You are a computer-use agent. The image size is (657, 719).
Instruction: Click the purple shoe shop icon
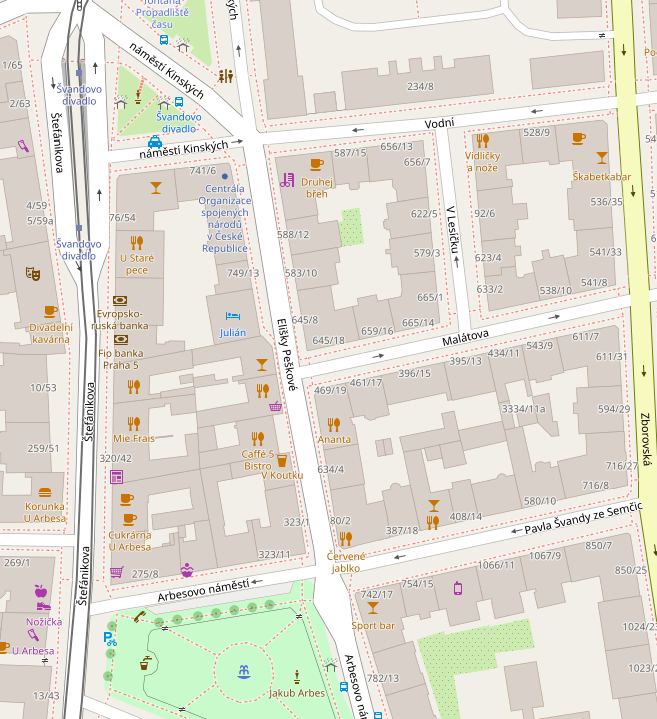44,606
